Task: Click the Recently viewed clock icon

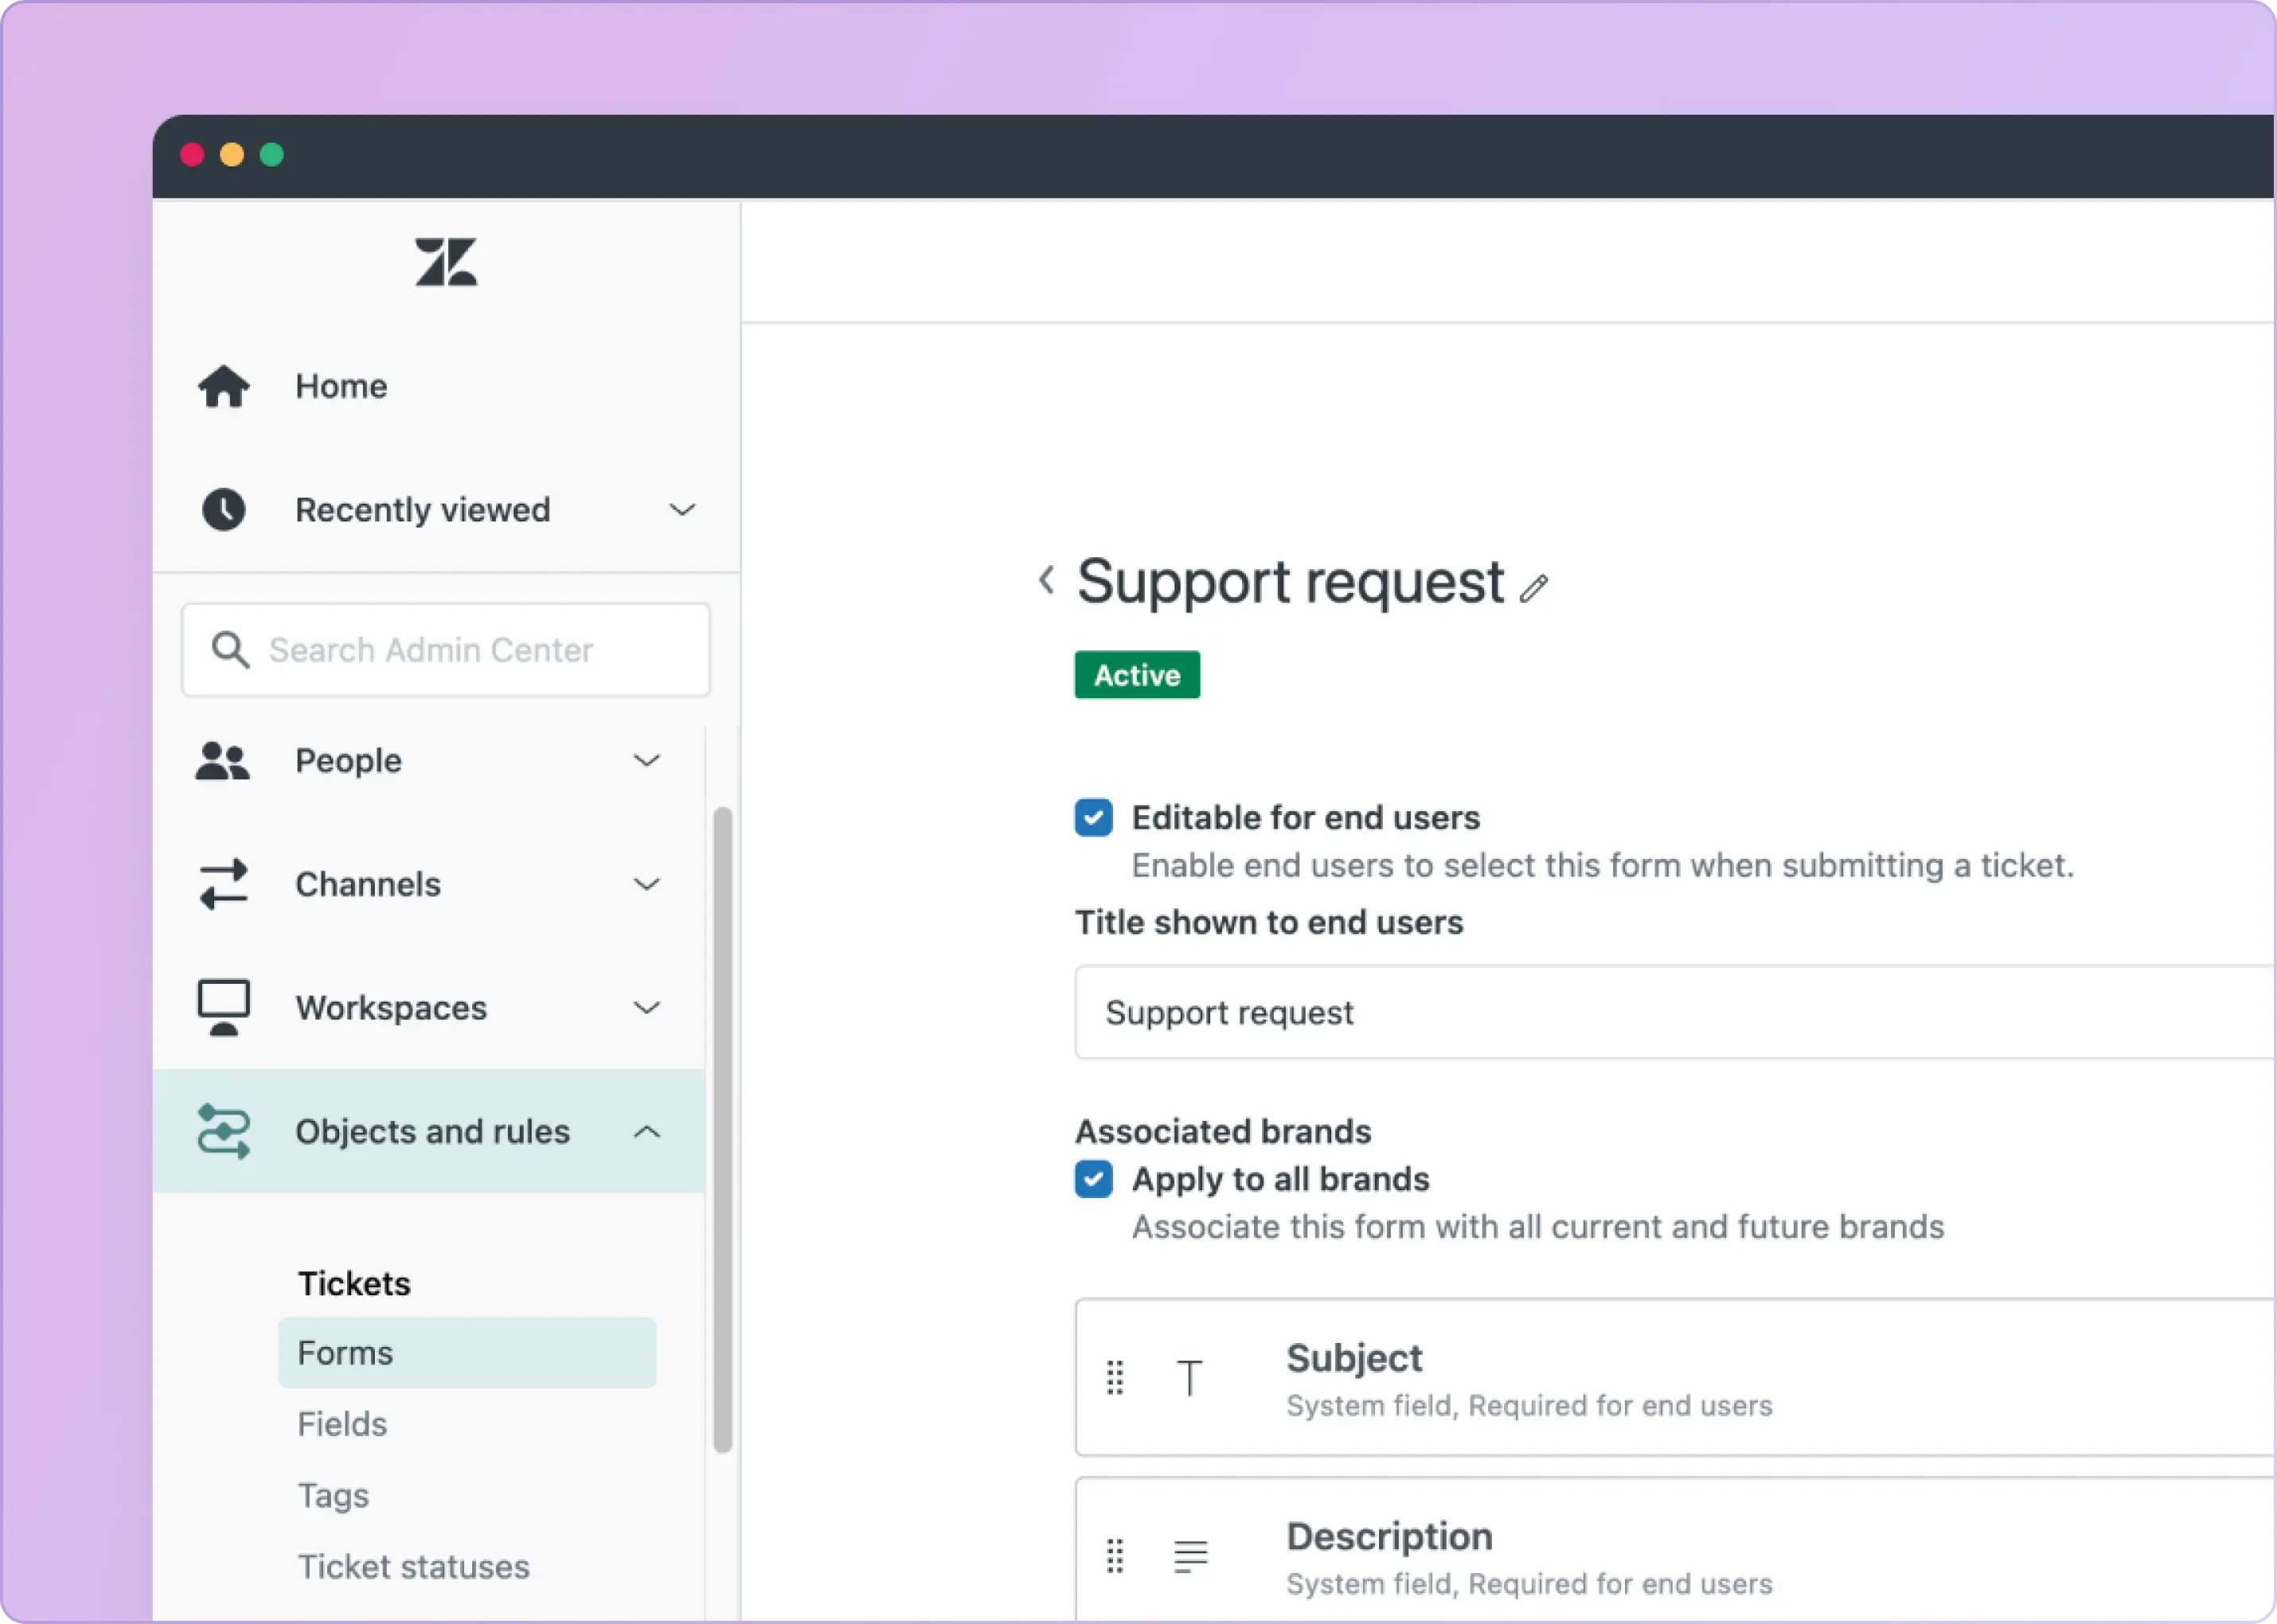Action: pos(223,509)
